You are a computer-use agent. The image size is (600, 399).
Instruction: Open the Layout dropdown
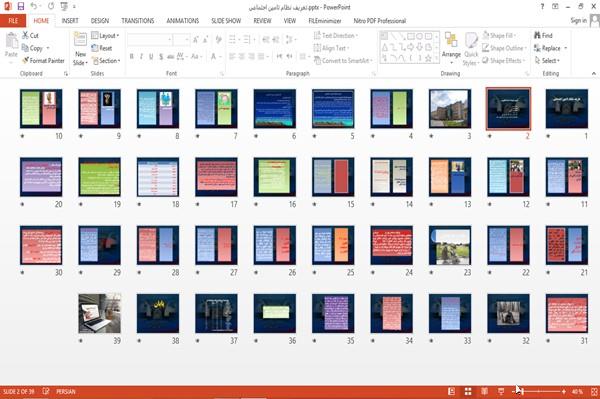pyautogui.click(x=105, y=36)
